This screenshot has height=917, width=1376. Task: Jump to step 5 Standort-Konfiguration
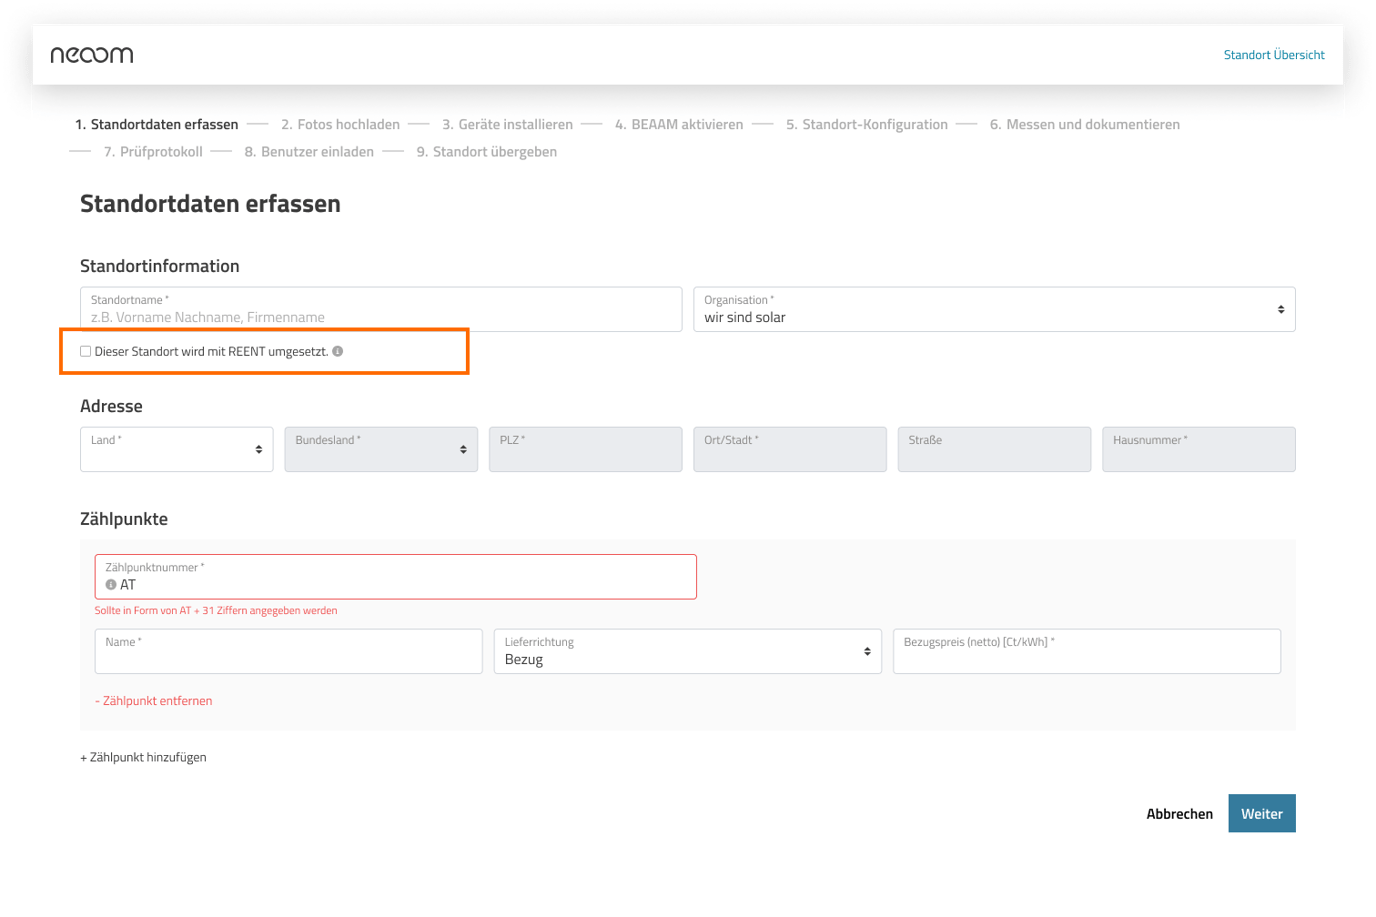[866, 125]
